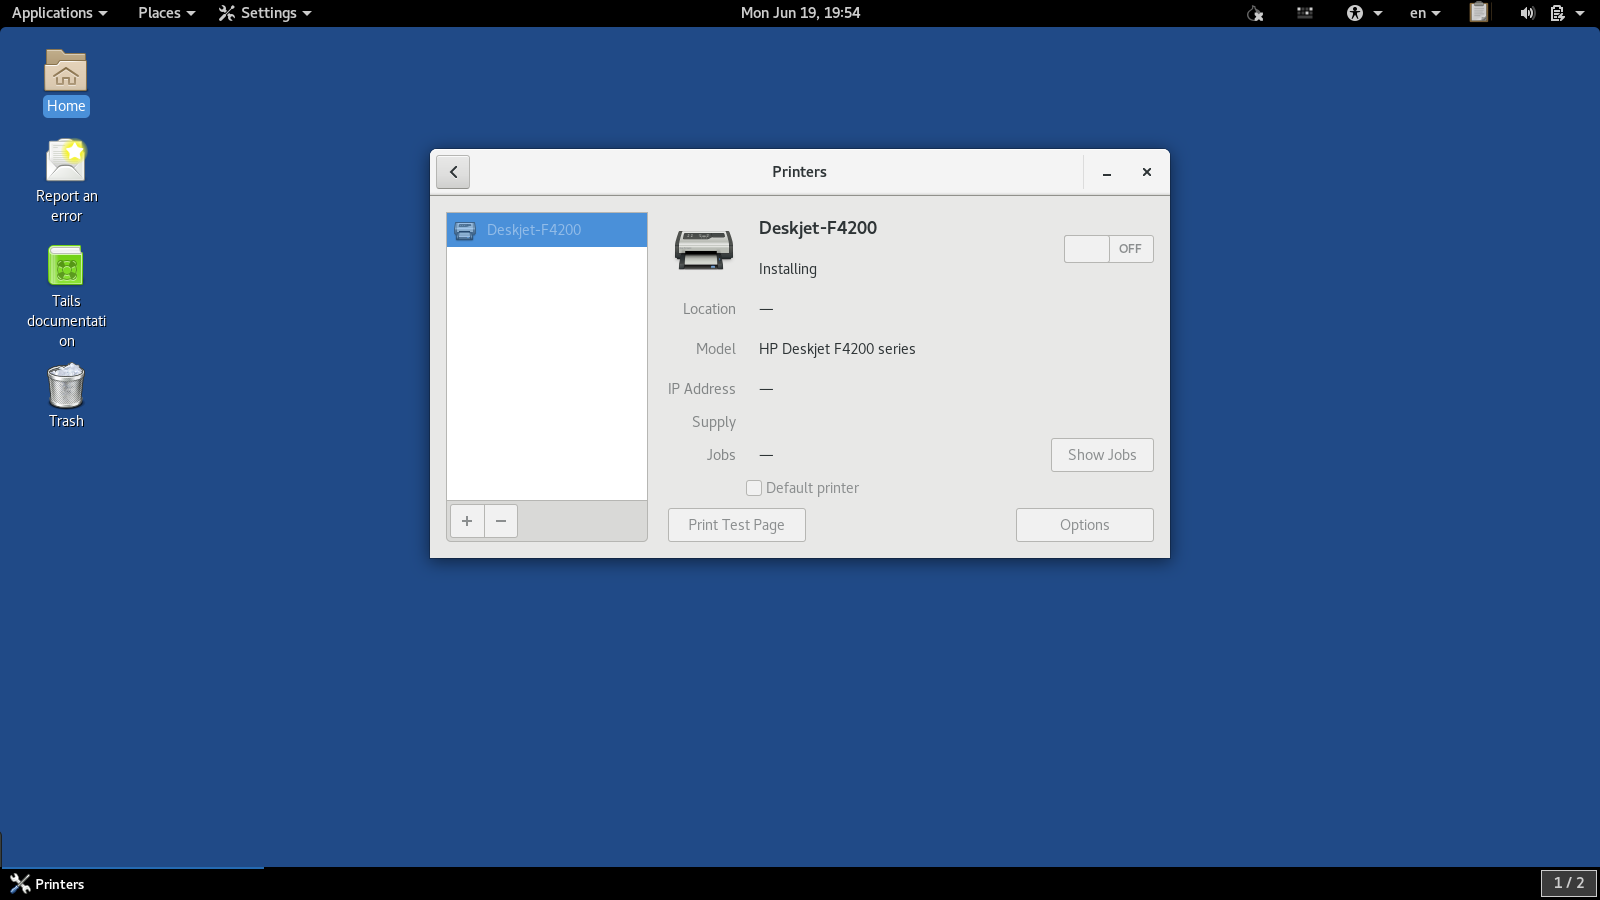Add a new printer with the plus button
The height and width of the screenshot is (900, 1600).
coord(467,521)
